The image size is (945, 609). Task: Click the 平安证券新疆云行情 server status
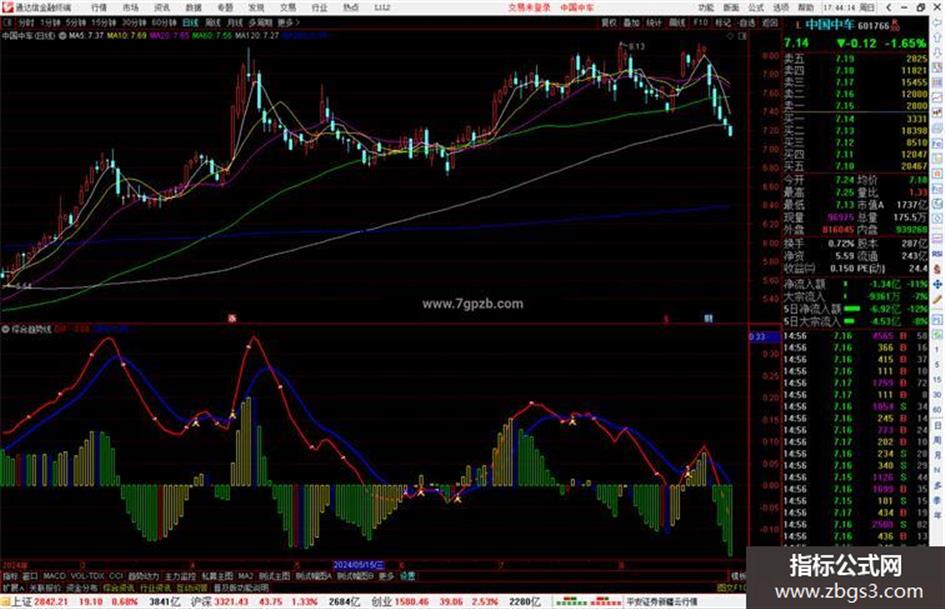coord(663,602)
